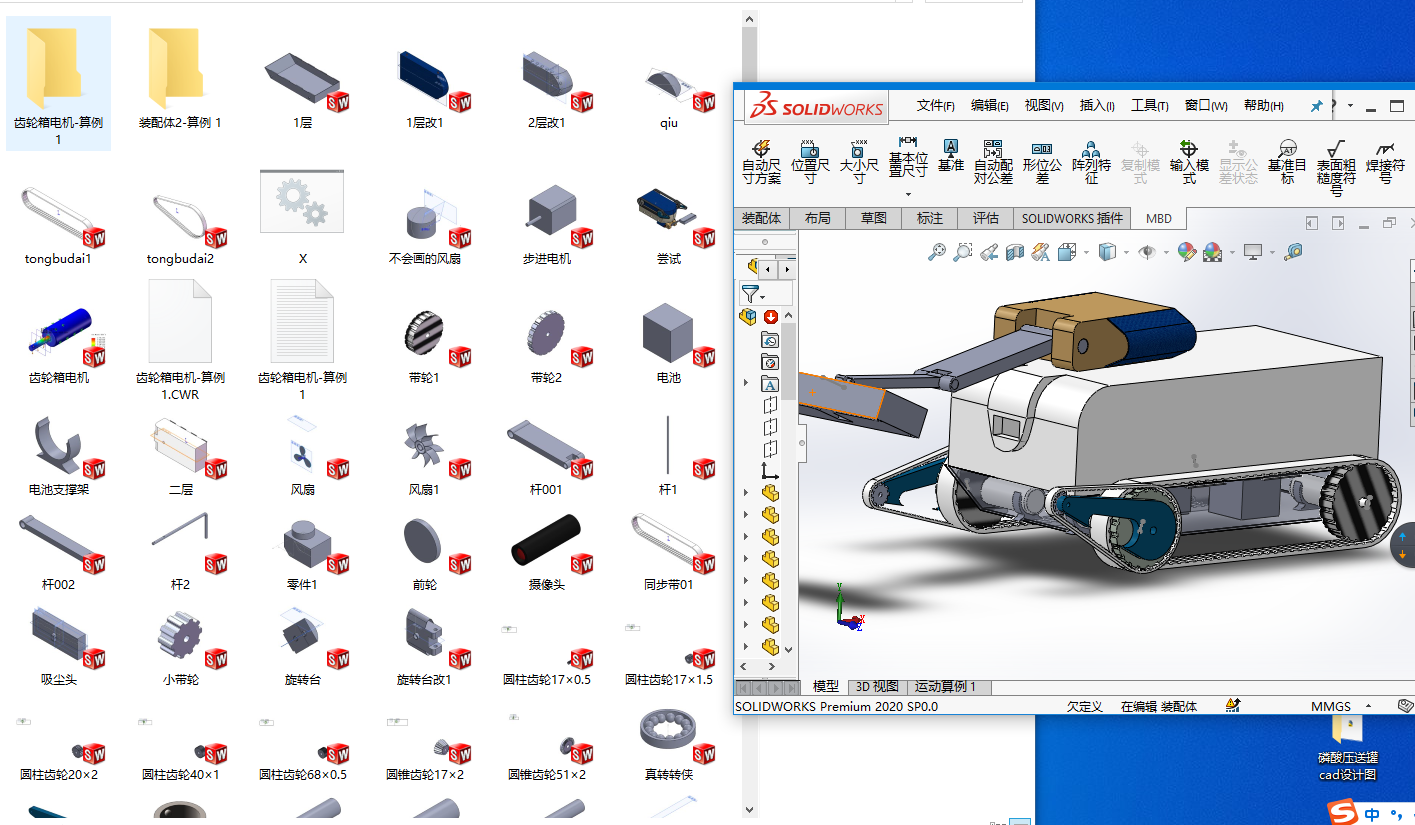Open dropdown arrow under 基本位置尺寸
The image size is (1415, 825).
click(908, 194)
